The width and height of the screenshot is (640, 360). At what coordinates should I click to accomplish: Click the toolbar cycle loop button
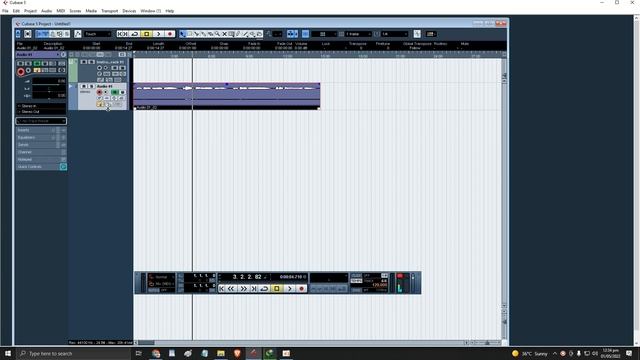pos(134,34)
